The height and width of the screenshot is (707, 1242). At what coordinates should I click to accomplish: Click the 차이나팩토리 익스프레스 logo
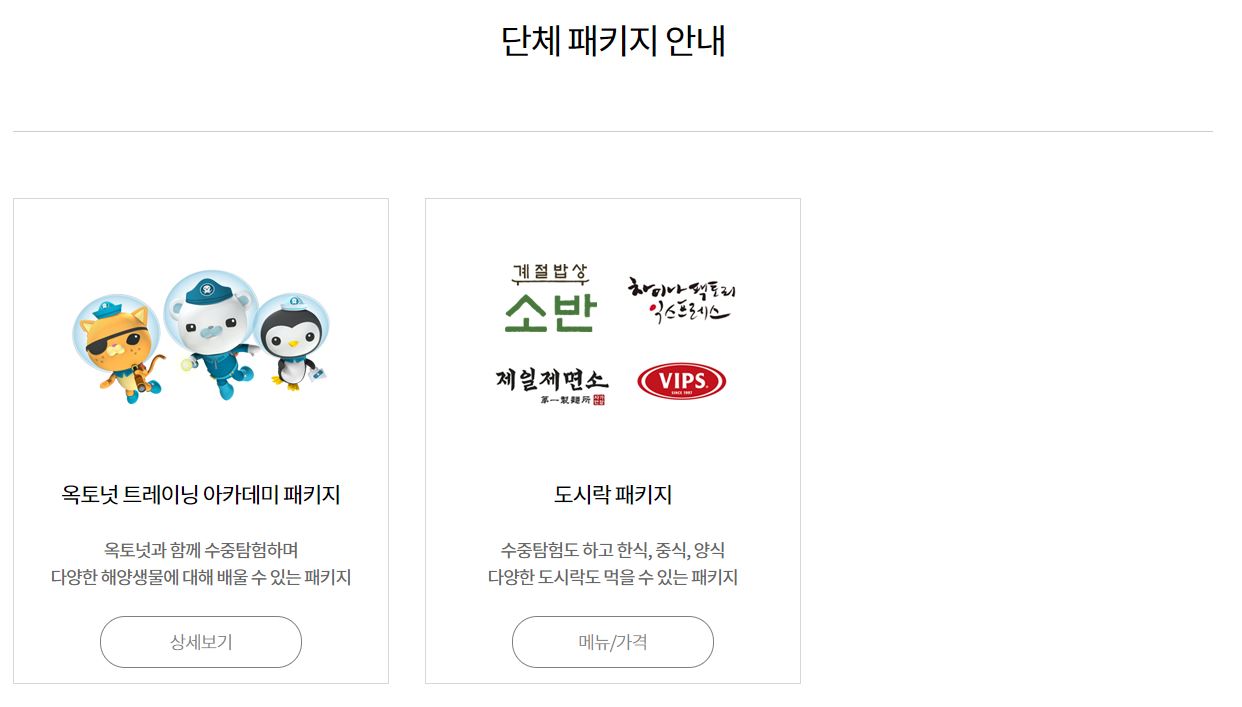tap(682, 300)
